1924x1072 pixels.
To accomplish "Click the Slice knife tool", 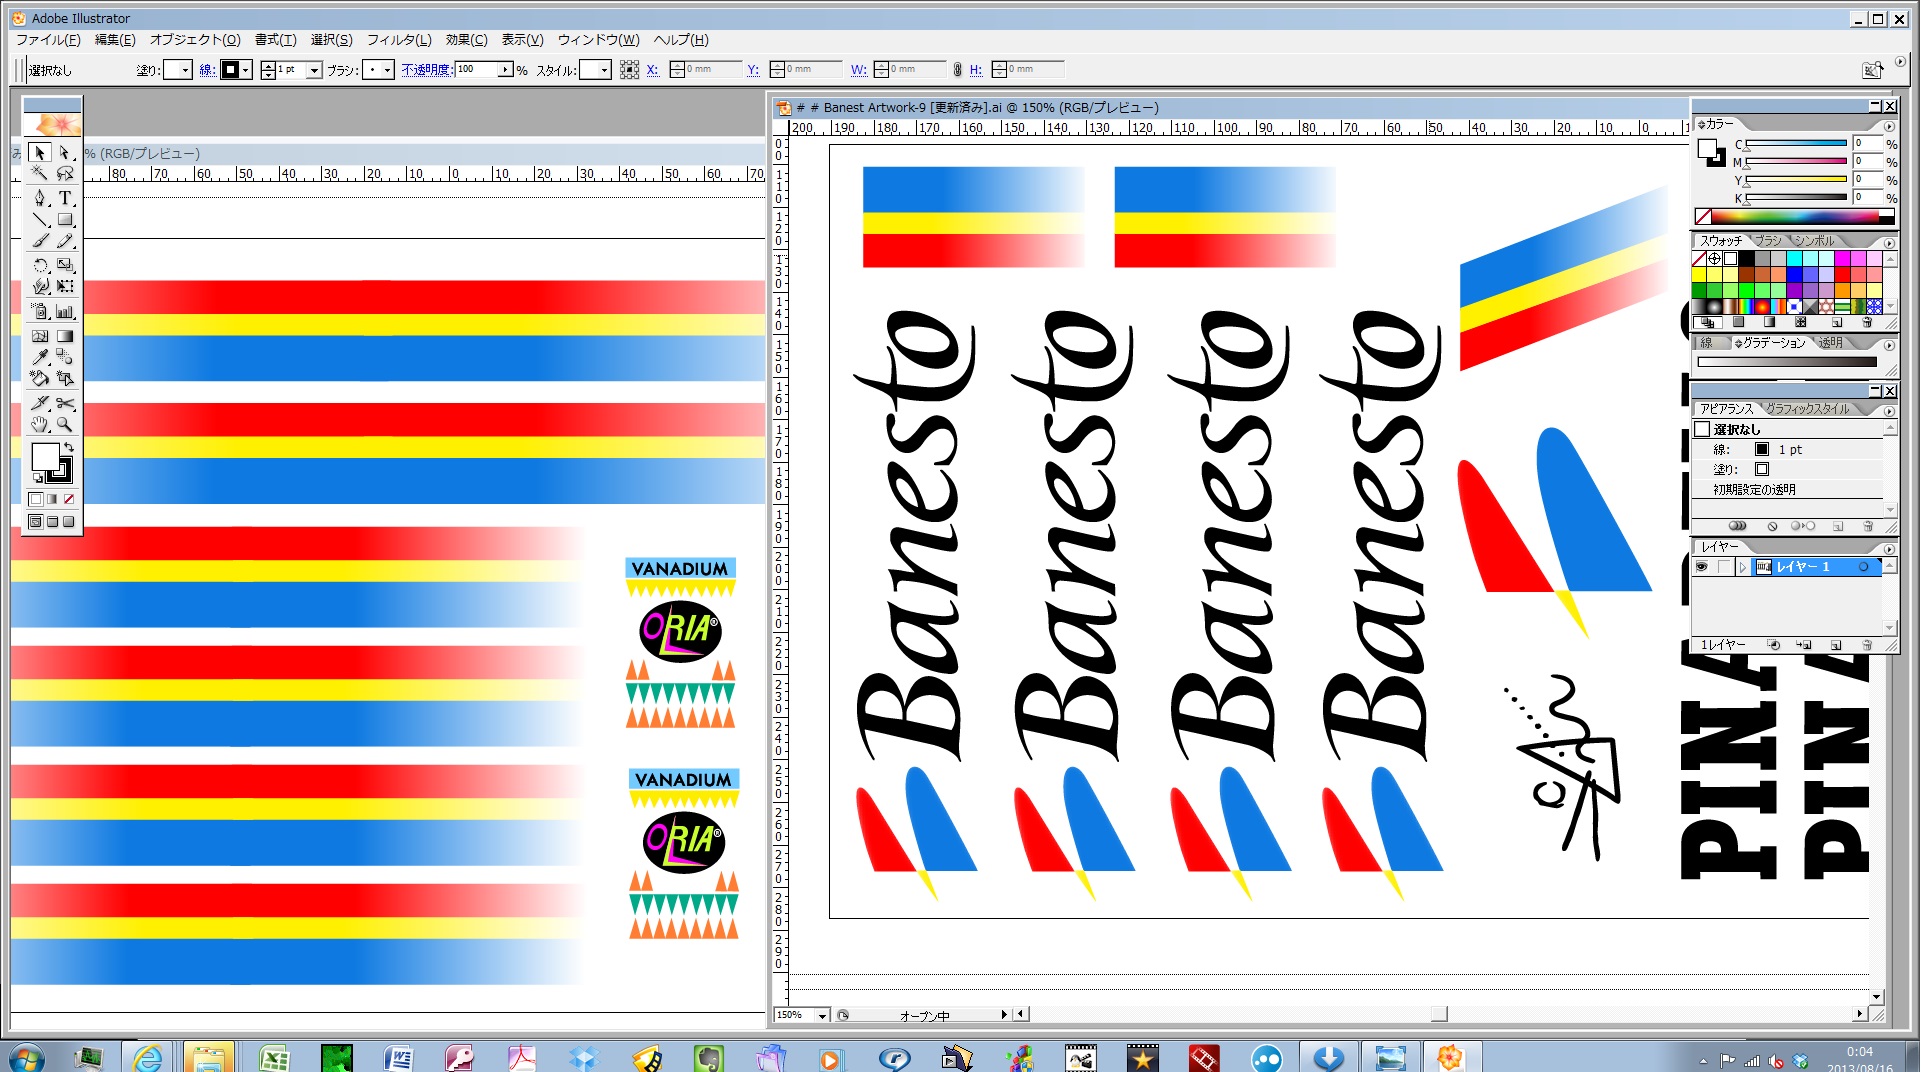I will [x=39, y=403].
